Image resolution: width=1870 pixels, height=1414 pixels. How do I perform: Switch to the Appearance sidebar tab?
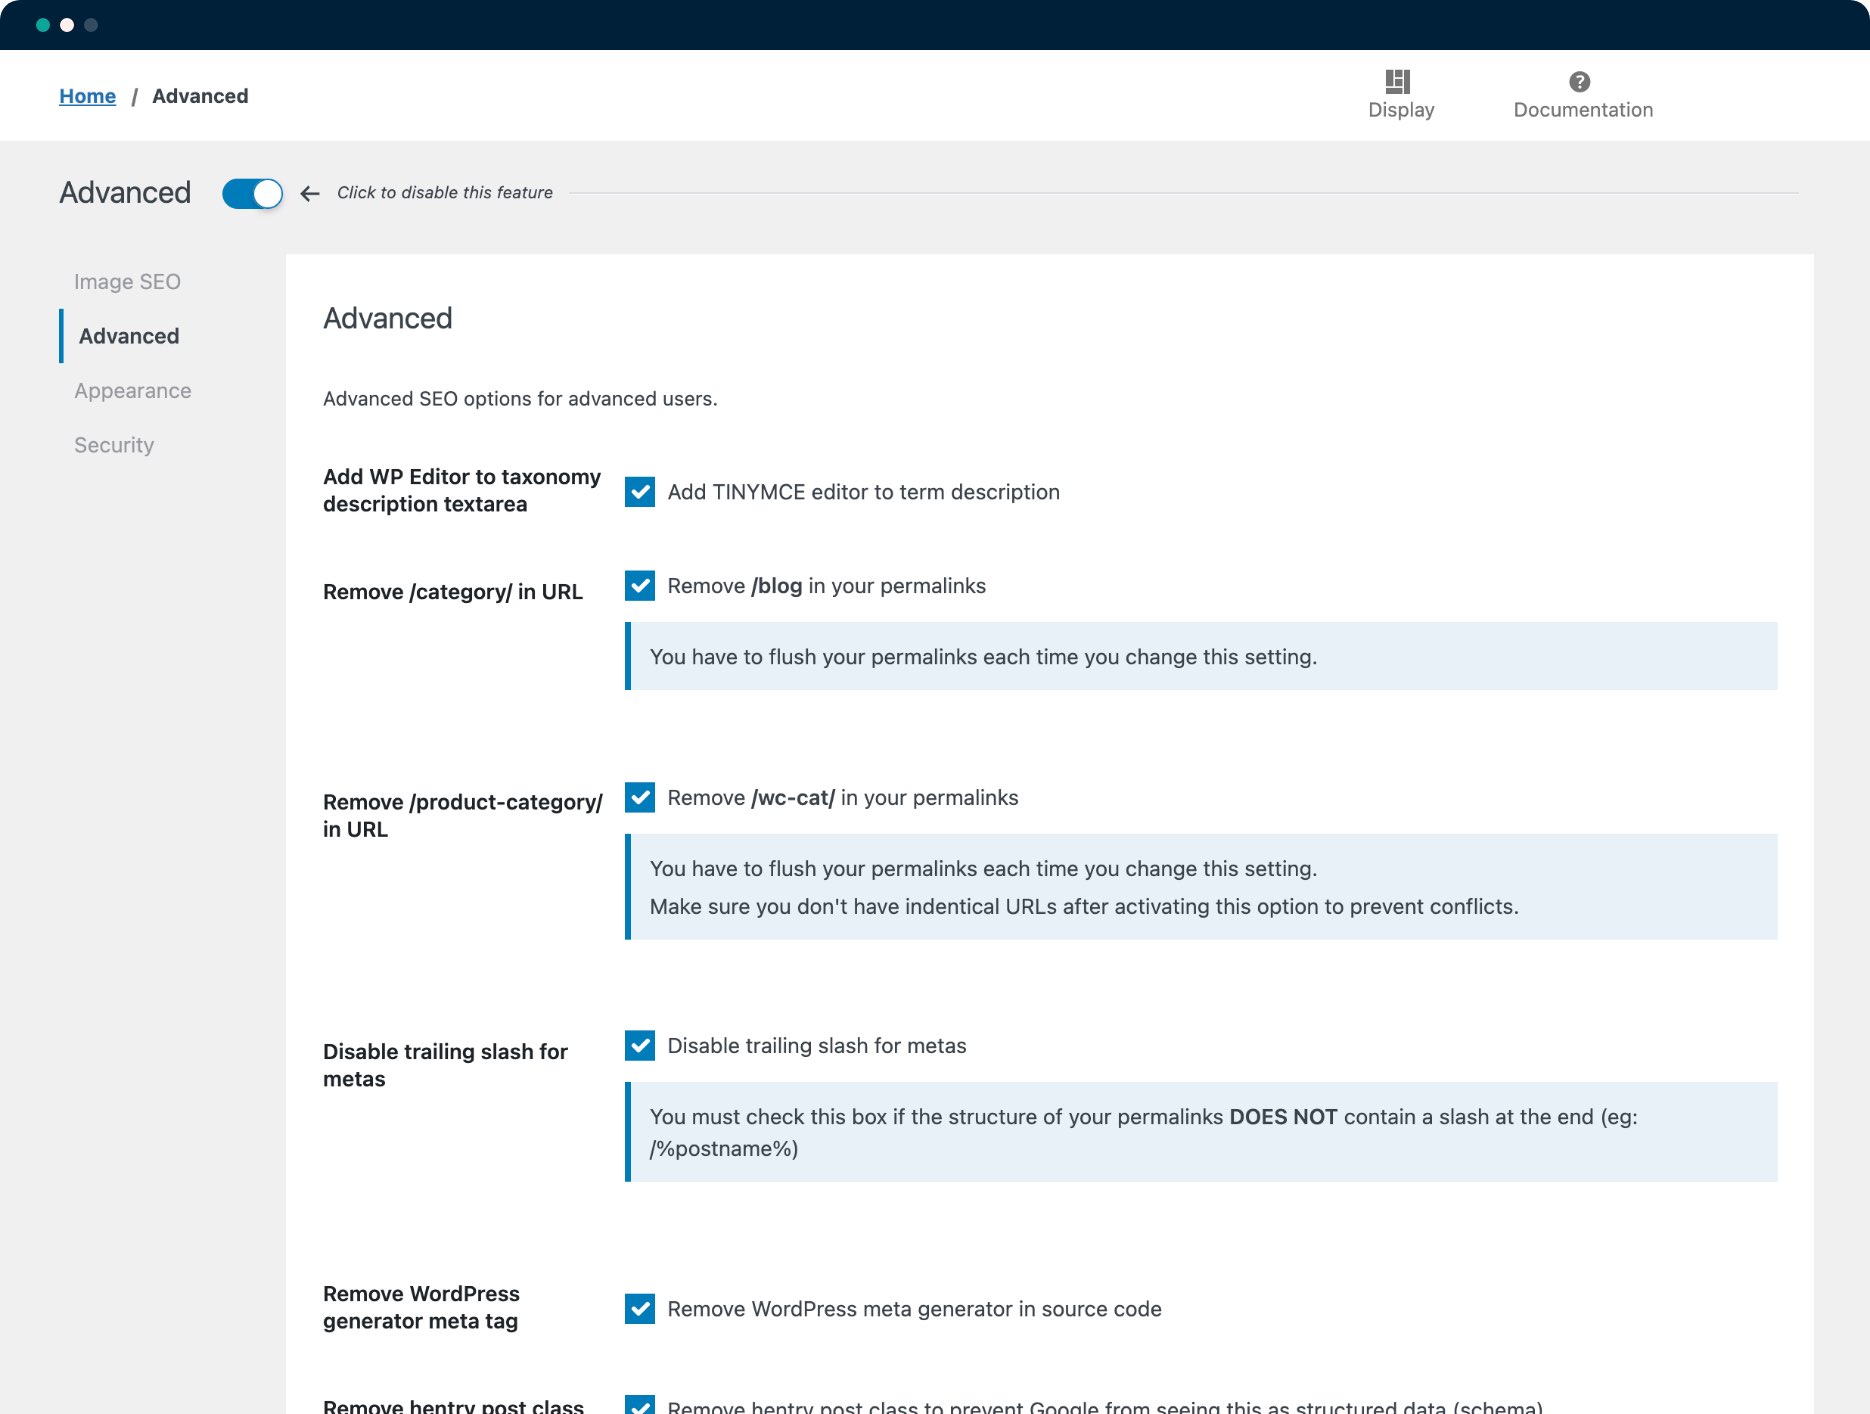[x=133, y=391]
